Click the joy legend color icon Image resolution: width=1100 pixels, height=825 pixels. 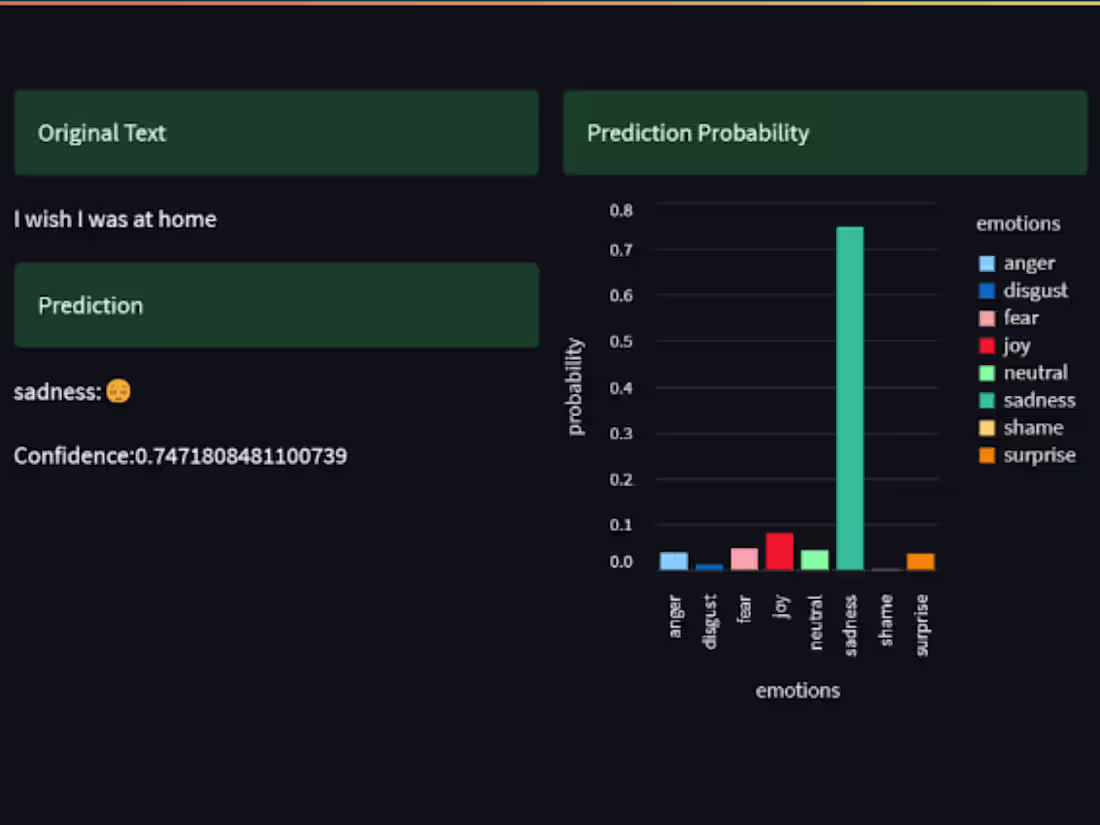tap(986, 345)
